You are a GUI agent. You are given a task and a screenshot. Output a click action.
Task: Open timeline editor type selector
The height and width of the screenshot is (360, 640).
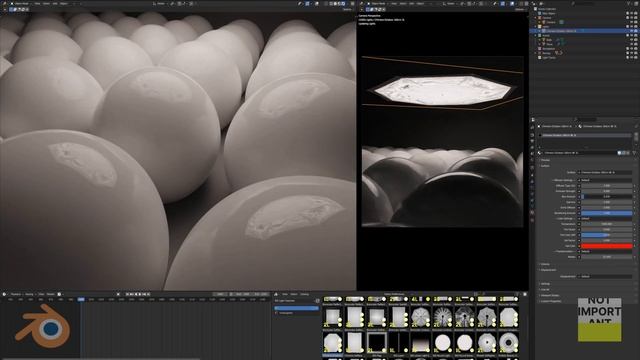click(5, 294)
